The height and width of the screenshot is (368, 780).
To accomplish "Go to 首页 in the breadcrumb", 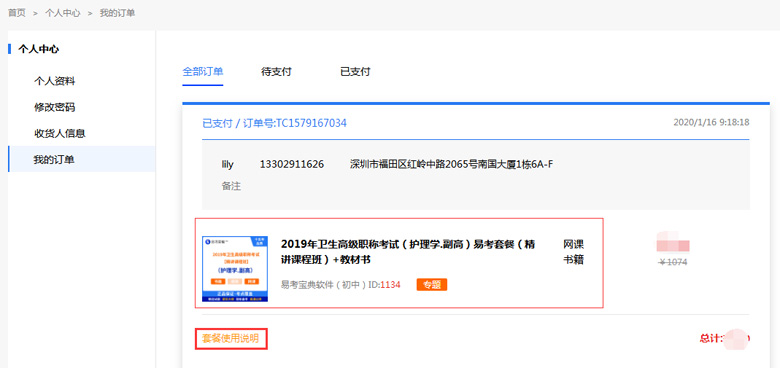I will coord(16,13).
